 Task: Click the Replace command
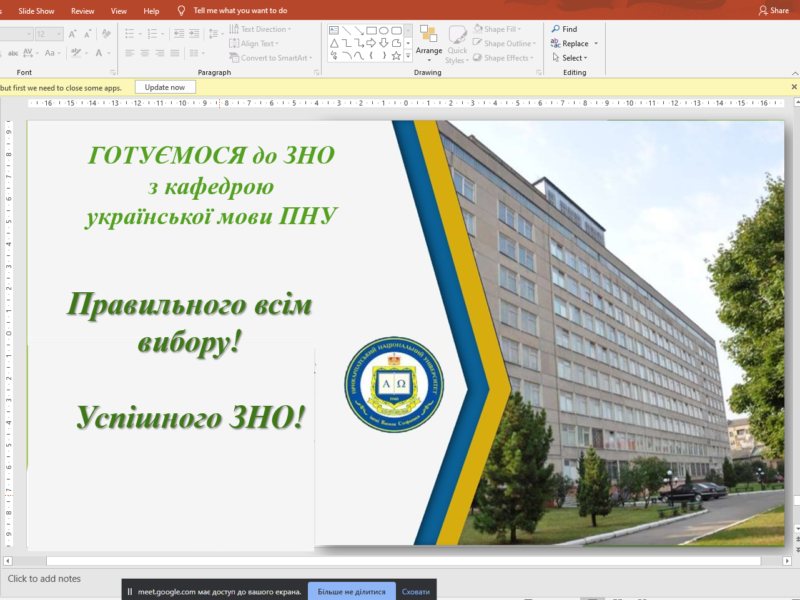(x=574, y=44)
